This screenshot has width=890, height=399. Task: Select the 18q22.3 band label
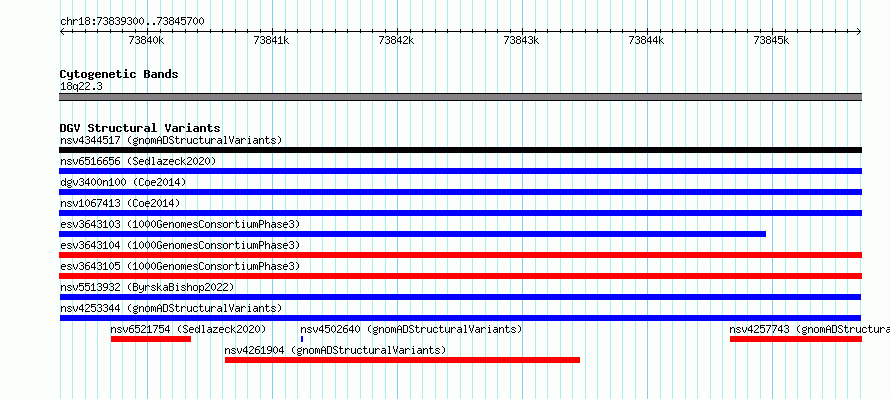pos(81,86)
